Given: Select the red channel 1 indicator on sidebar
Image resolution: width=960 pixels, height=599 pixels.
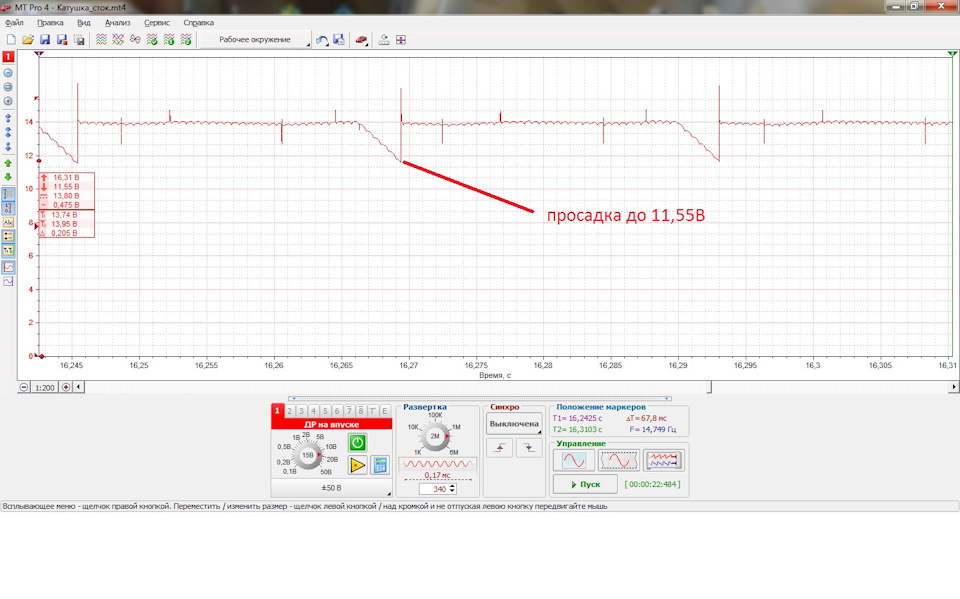Looking at the screenshot, I should (8, 56).
